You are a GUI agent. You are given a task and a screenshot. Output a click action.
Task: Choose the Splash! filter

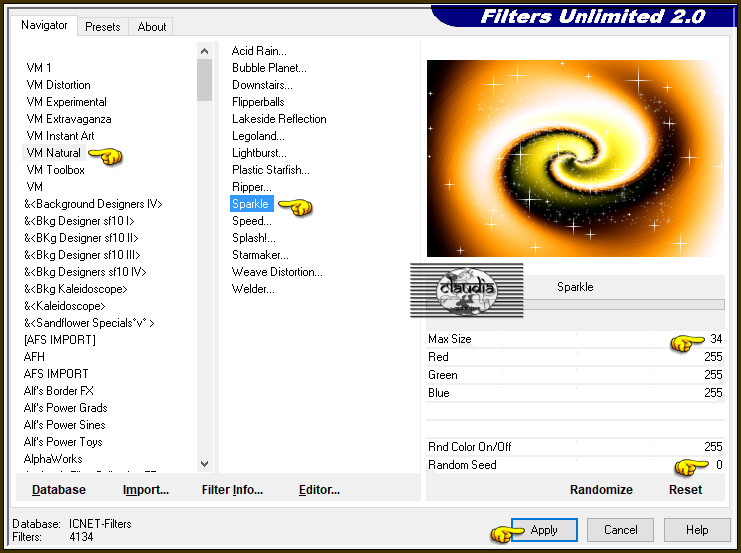[253, 238]
